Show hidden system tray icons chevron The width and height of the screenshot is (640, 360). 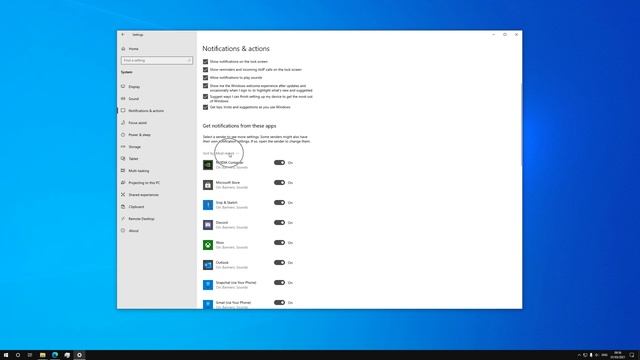[579, 355]
